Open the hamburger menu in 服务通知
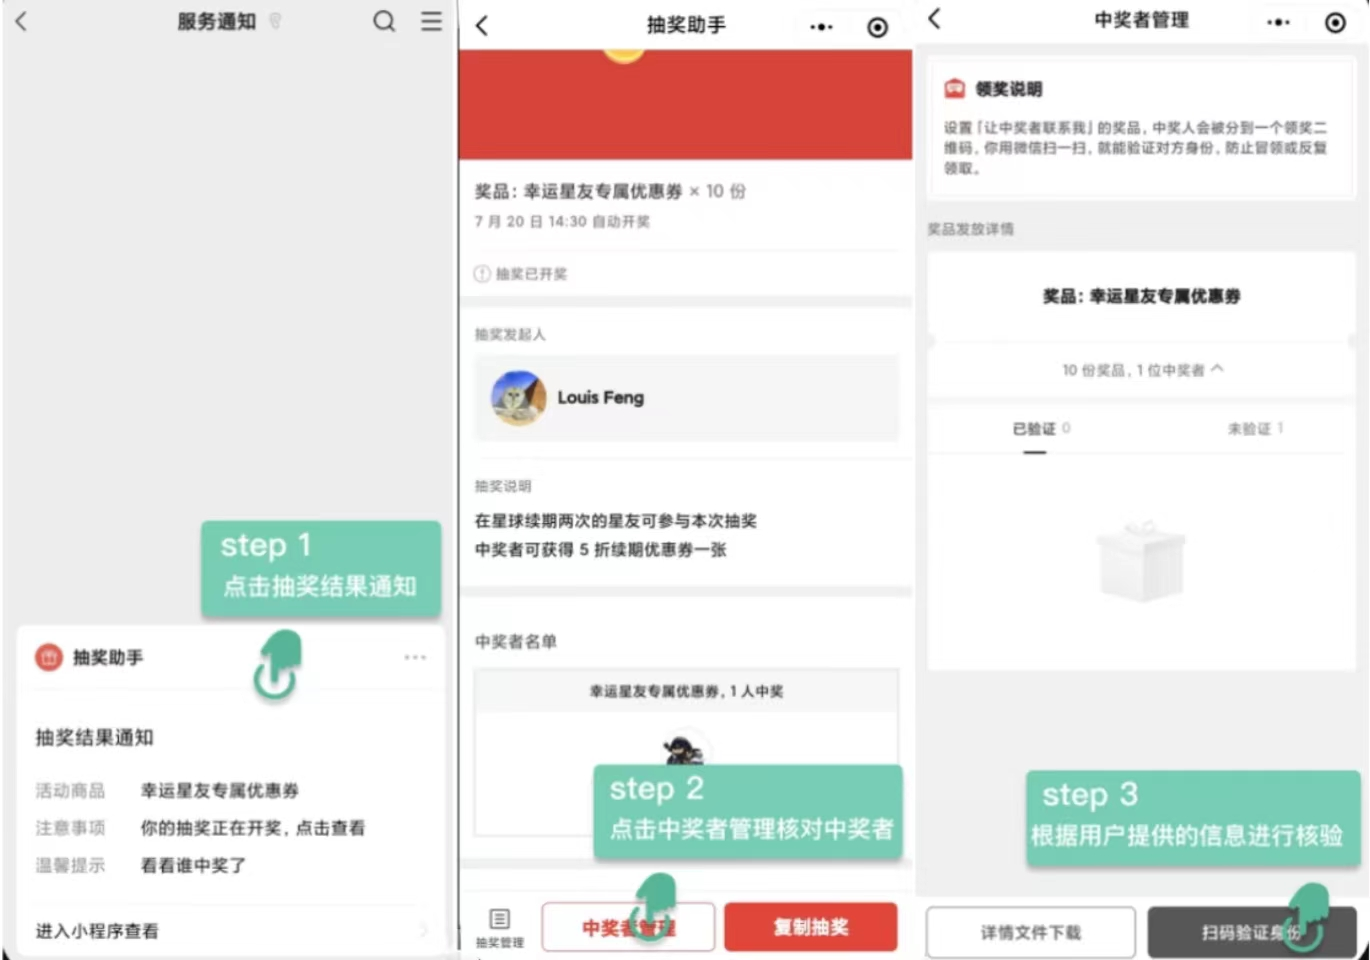Image resolution: width=1370 pixels, height=960 pixels. click(431, 21)
